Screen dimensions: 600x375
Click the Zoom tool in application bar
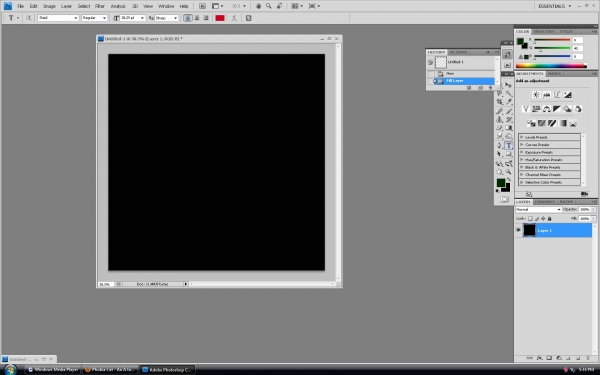click(269, 6)
